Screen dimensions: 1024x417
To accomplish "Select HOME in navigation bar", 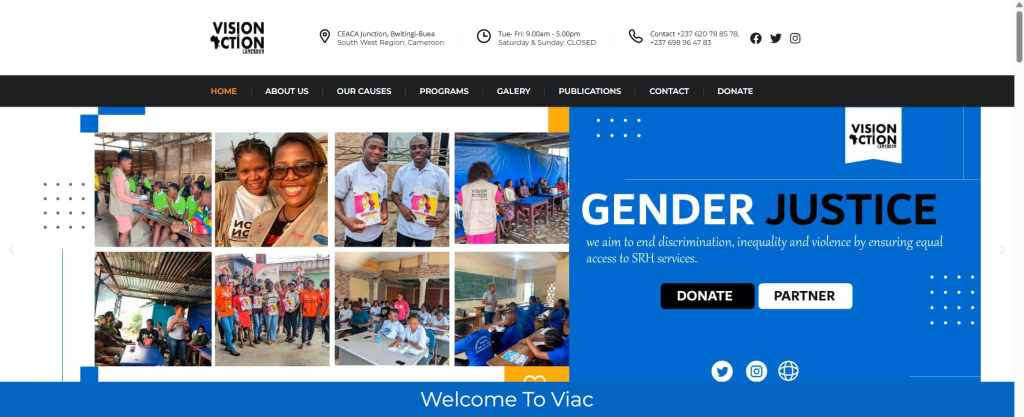I will click(x=223, y=91).
